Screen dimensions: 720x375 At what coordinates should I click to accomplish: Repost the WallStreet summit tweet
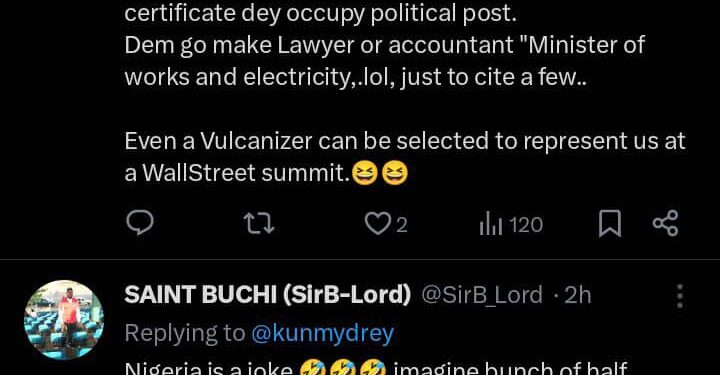pyautogui.click(x=259, y=224)
